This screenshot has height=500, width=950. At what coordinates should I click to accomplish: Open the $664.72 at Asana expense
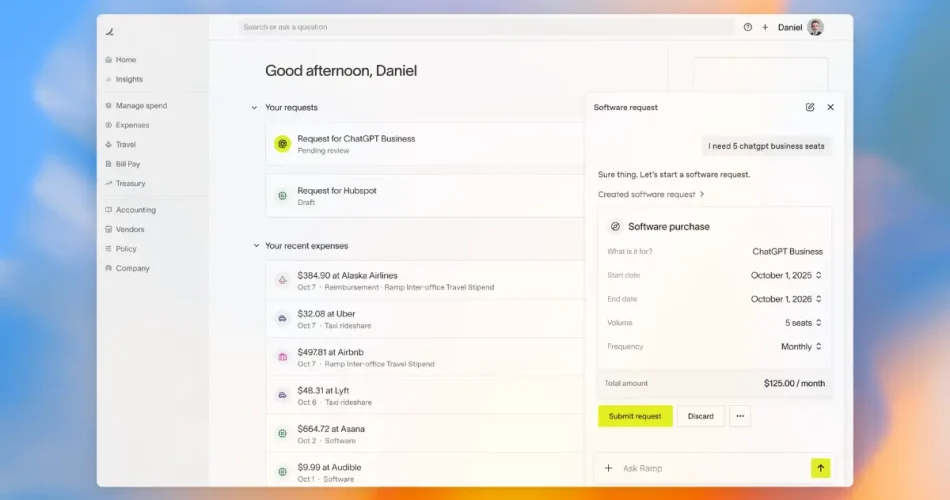pos(425,434)
